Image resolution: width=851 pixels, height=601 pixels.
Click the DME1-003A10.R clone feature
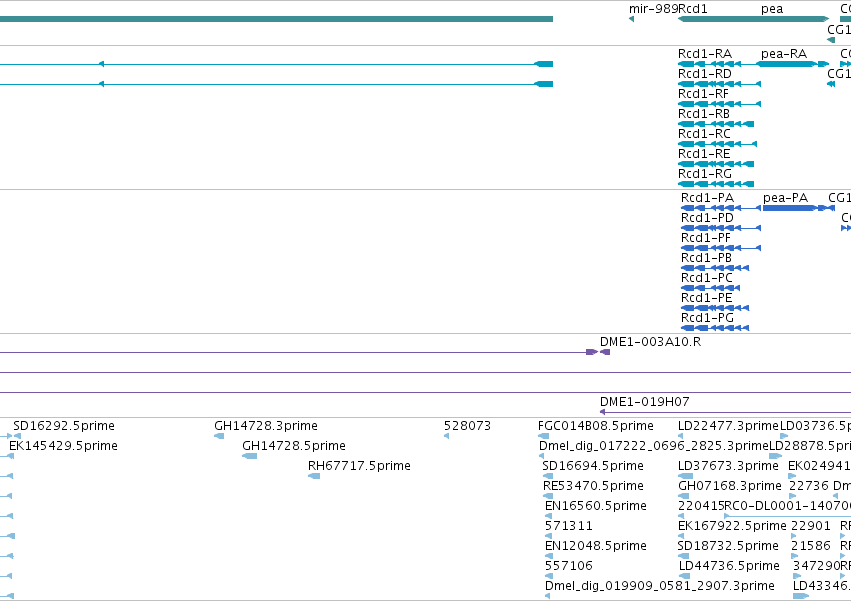605,352
